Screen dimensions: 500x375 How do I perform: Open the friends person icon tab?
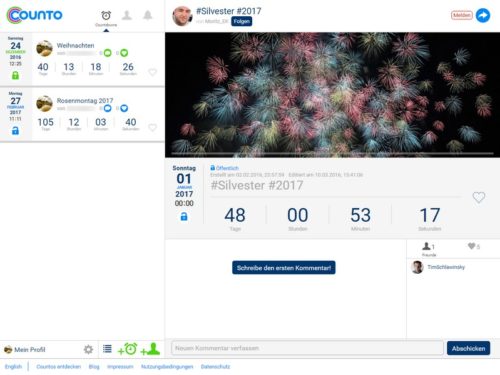(127, 15)
